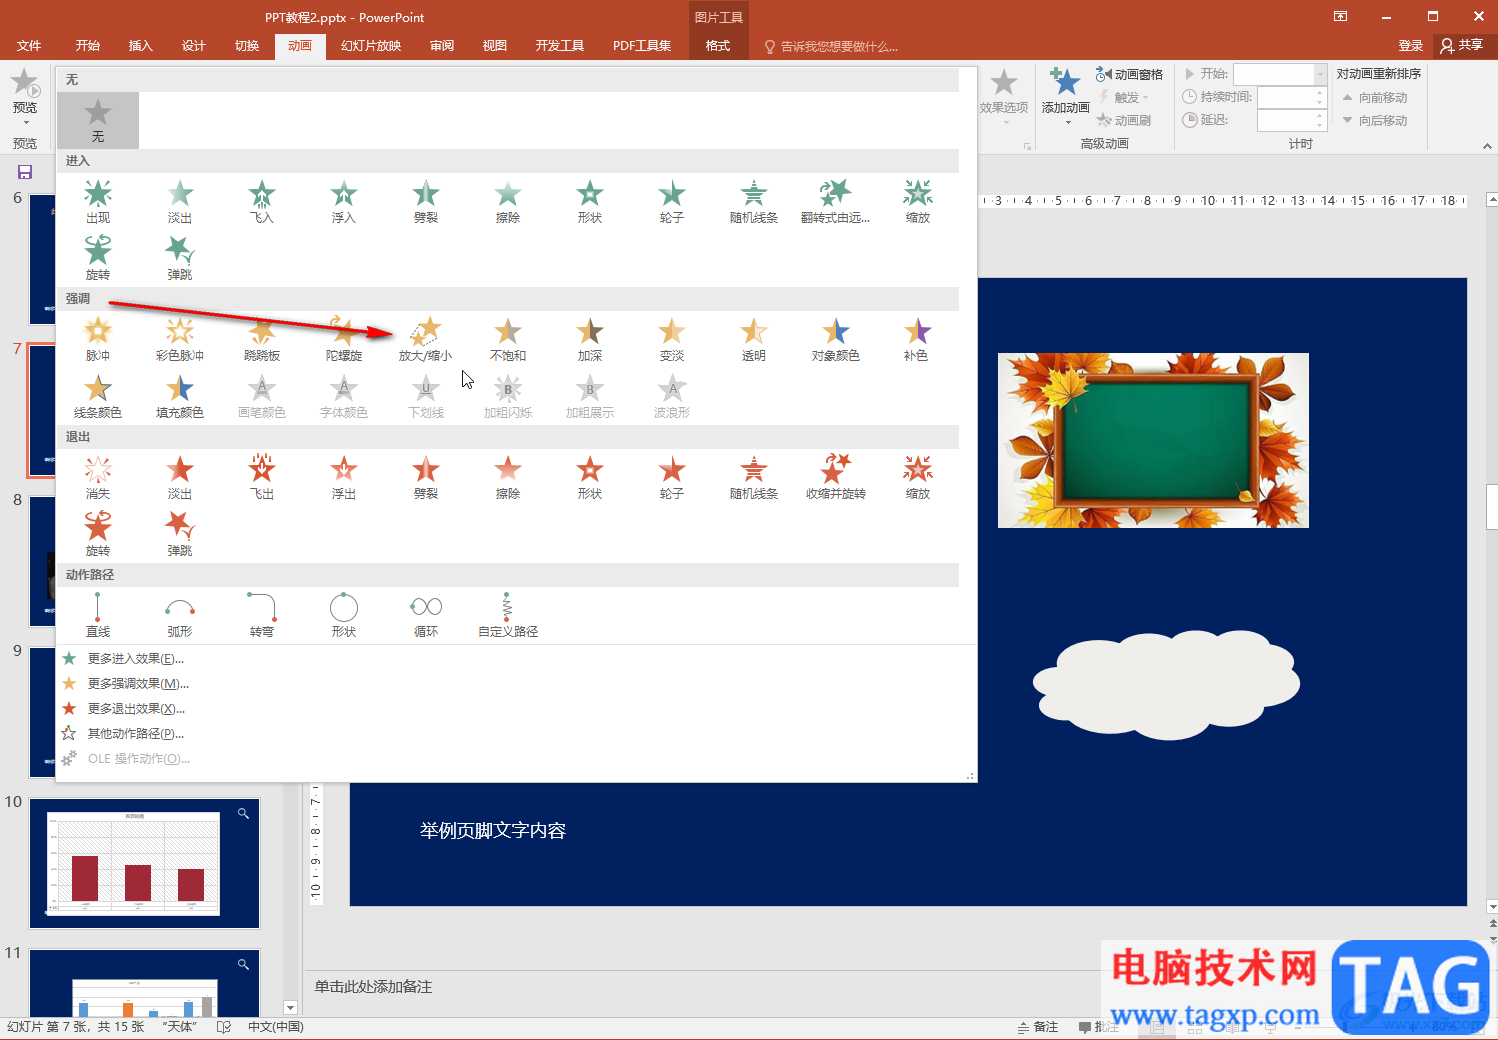Image resolution: width=1498 pixels, height=1040 pixels.
Task: Open the 审阅 ribbon tab
Action: [442, 46]
